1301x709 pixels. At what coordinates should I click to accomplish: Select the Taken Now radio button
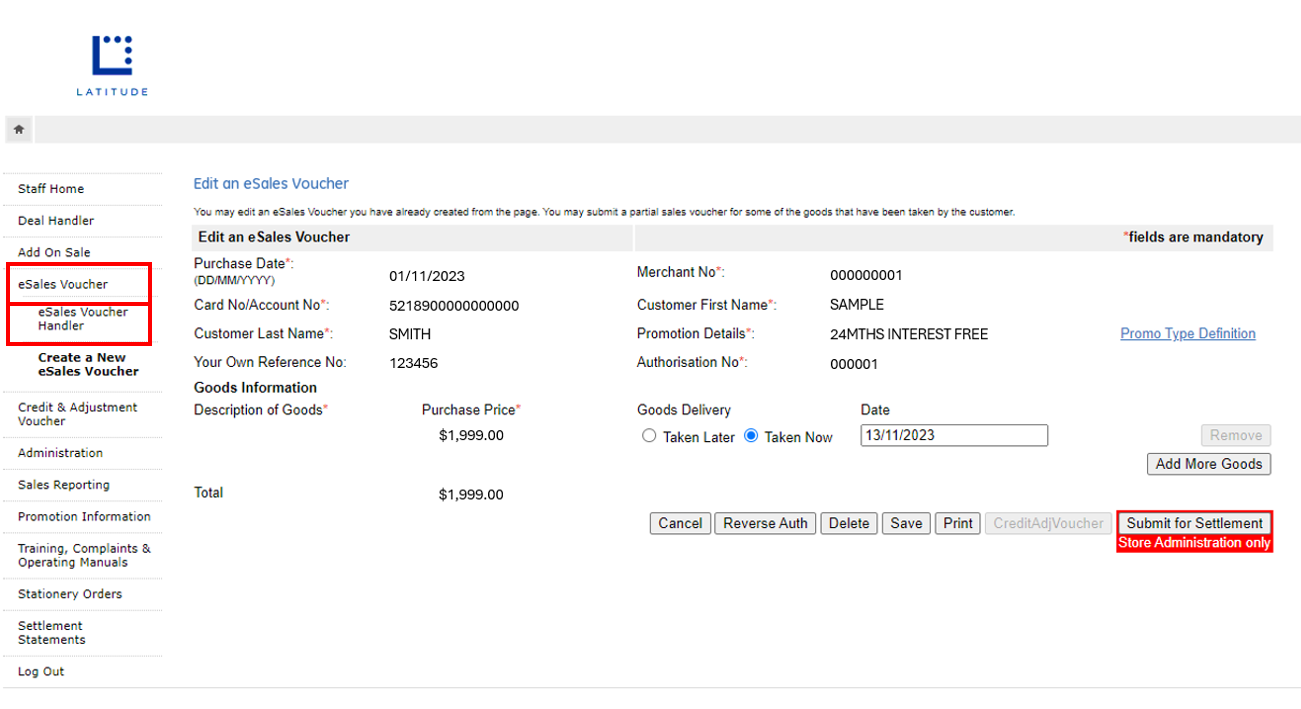coord(751,436)
